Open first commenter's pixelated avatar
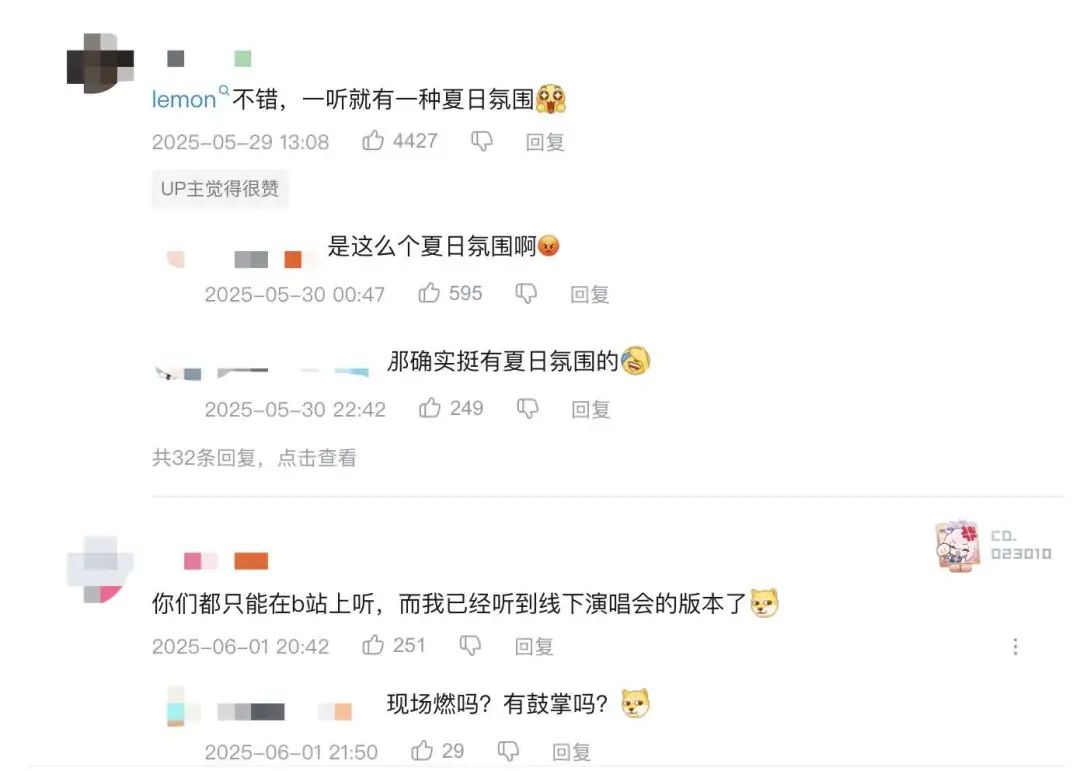This screenshot has width=1080, height=771. [101, 63]
